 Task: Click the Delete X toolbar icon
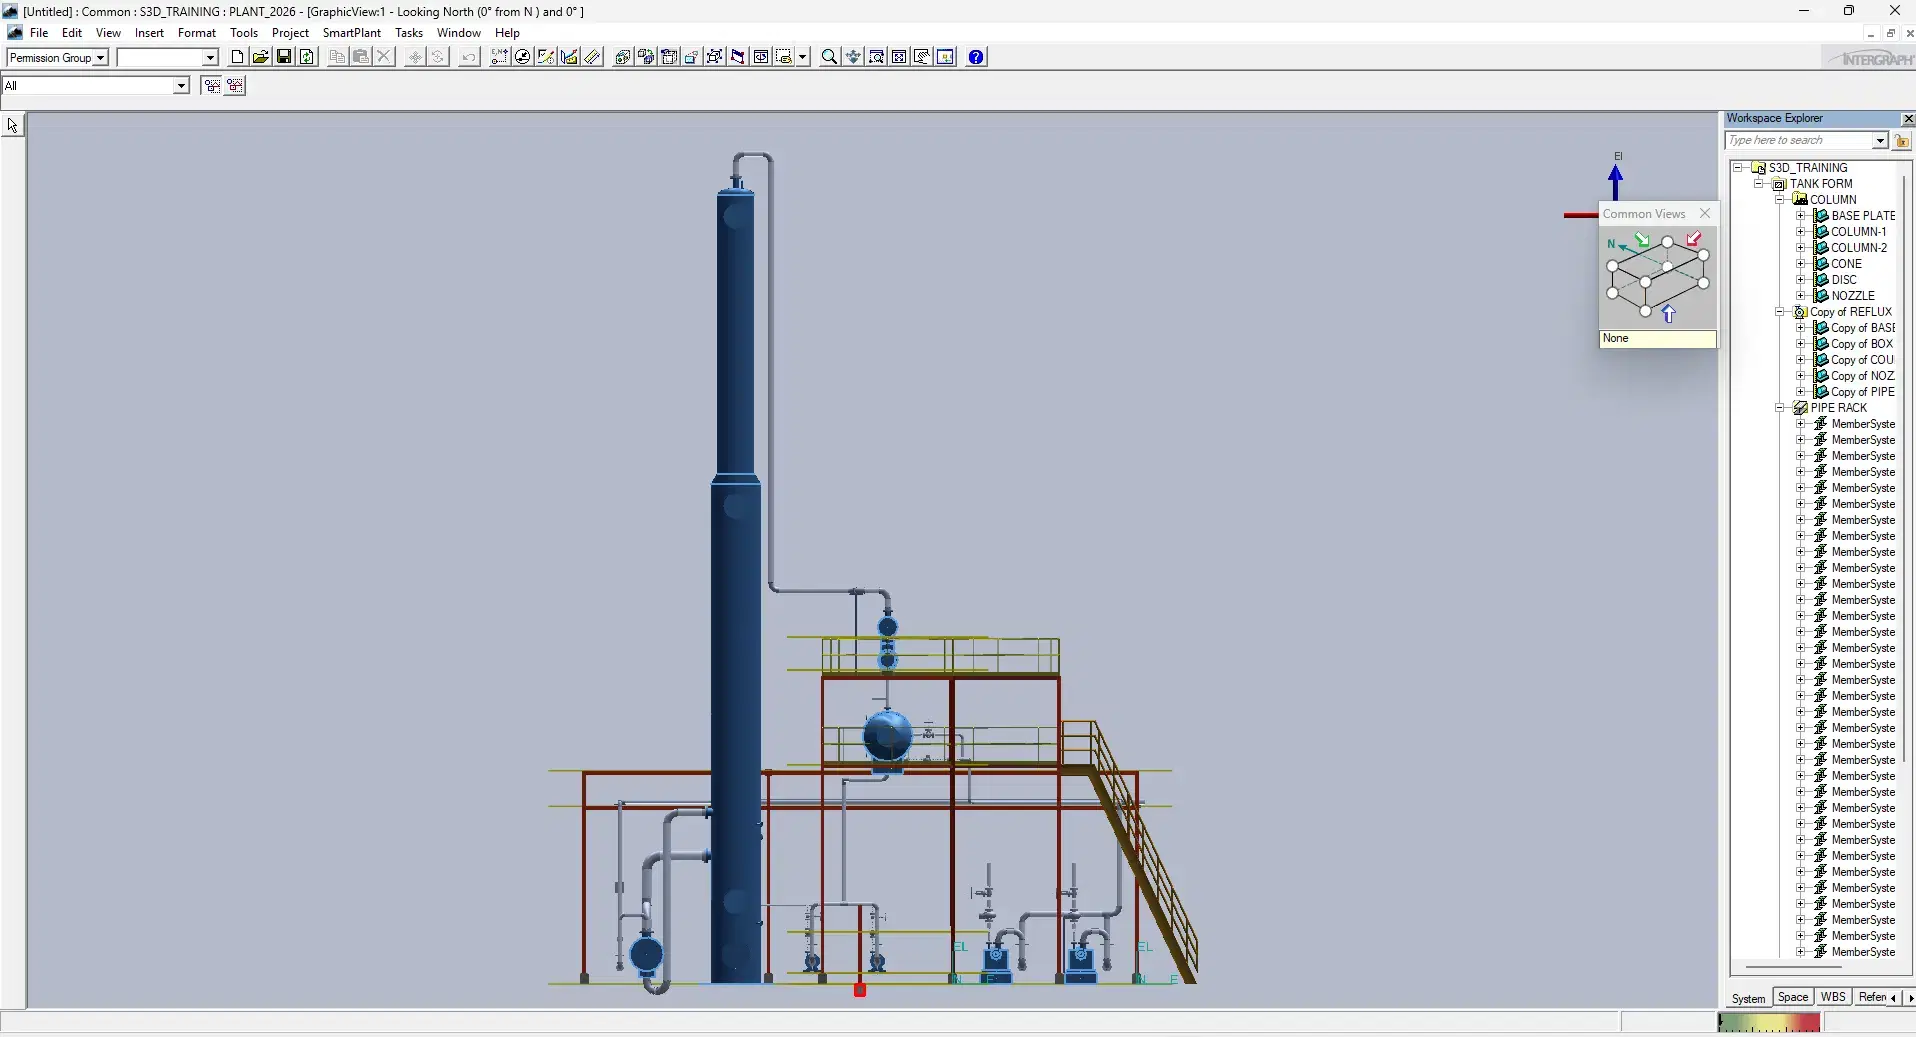coord(383,57)
